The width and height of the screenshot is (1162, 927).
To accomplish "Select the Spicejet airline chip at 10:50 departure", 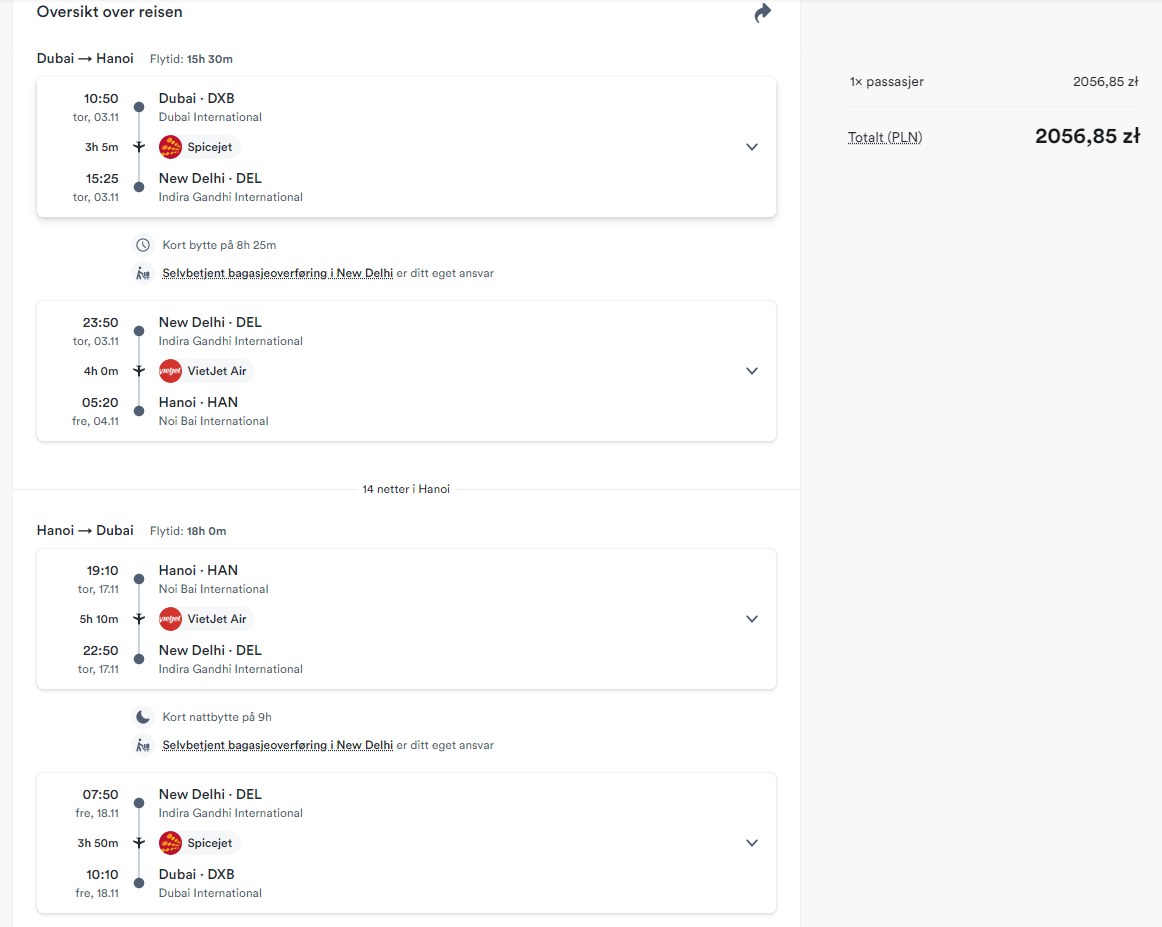I will [x=198, y=147].
